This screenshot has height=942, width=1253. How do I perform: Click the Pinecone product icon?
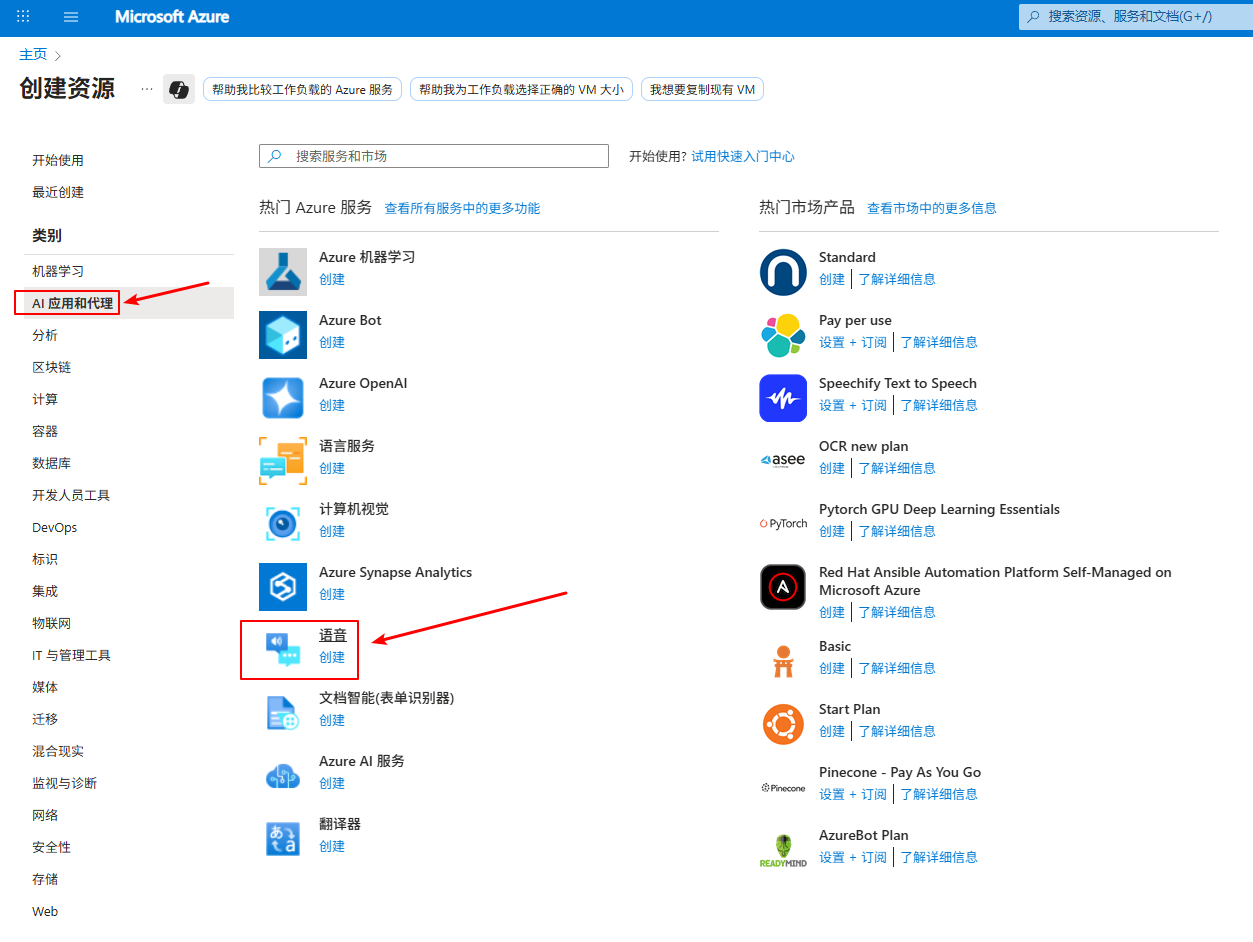coord(783,787)
